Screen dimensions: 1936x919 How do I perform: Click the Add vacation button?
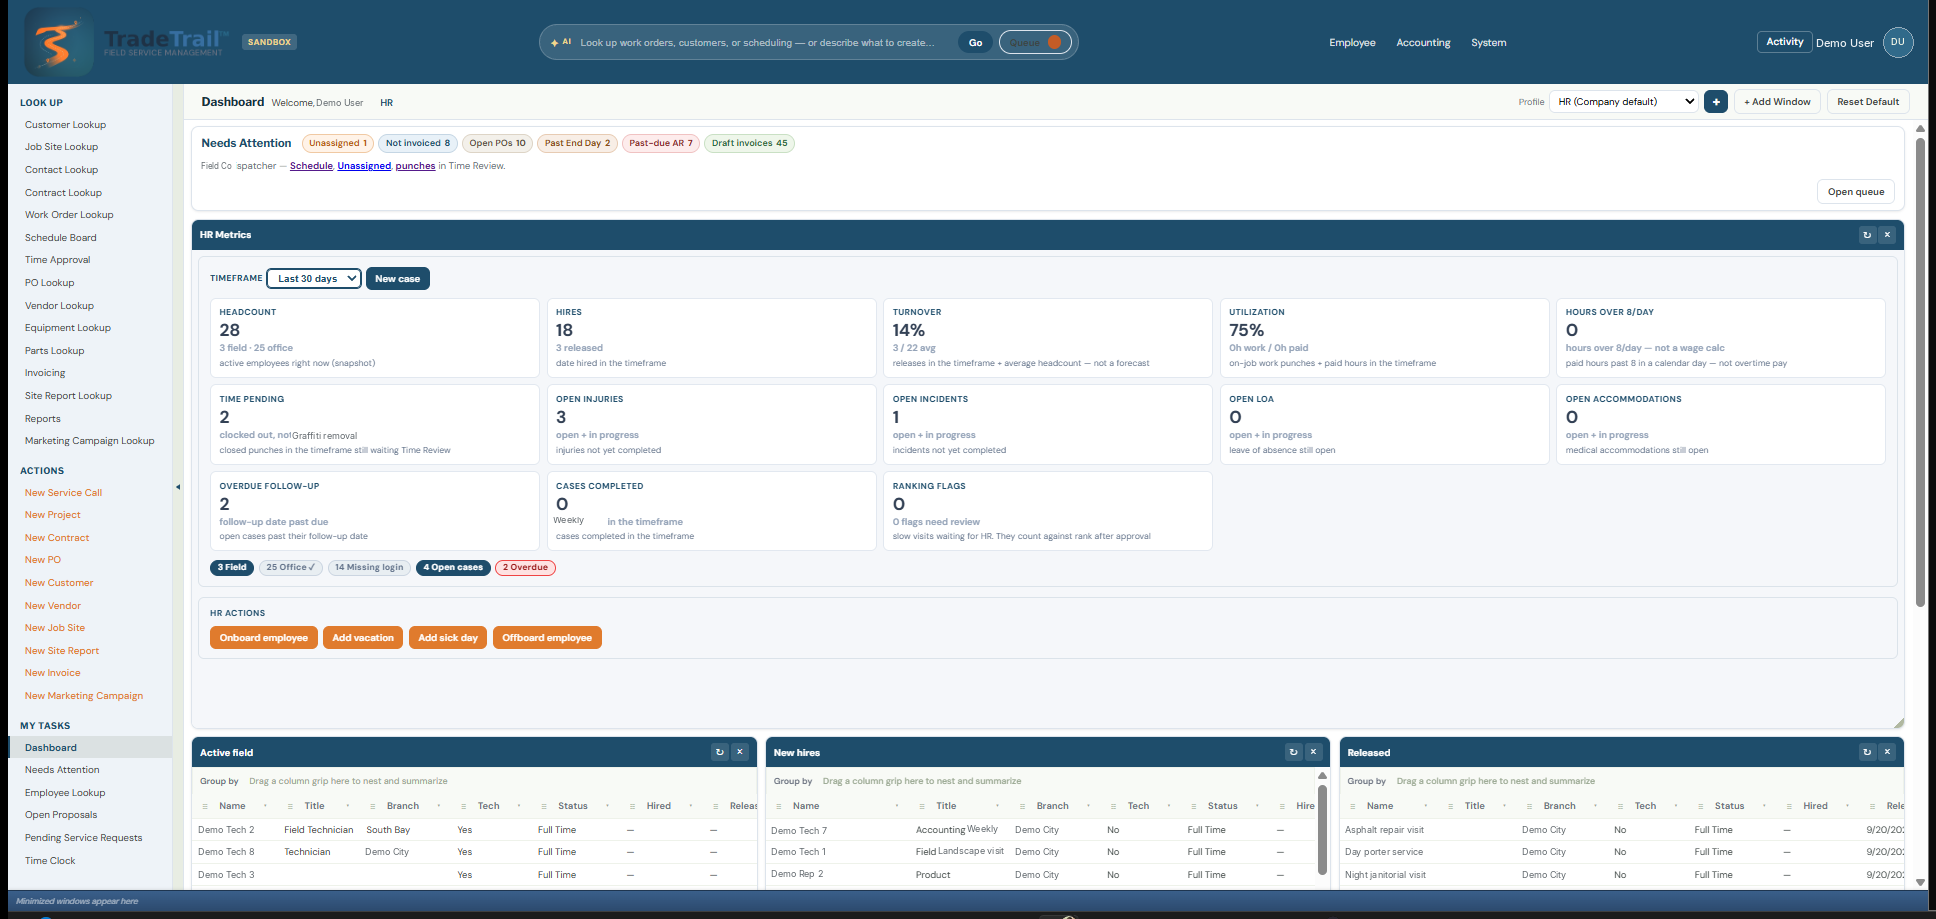[363, 638]
